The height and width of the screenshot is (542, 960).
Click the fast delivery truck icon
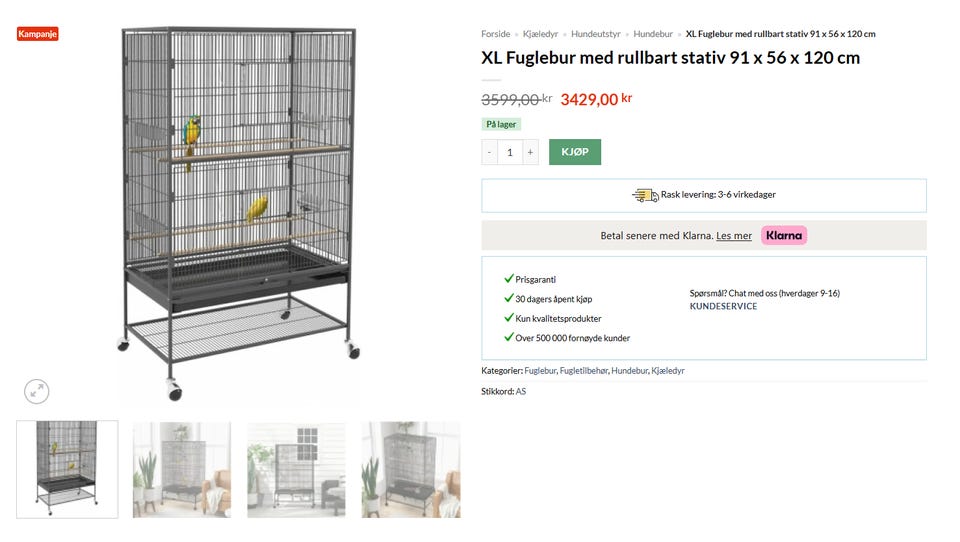point(645,195)
